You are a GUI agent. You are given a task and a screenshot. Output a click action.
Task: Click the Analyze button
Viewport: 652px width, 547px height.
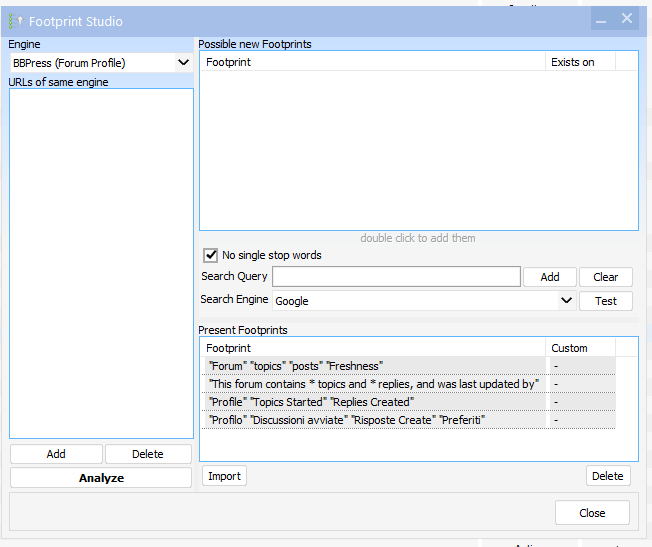click(x=101, y=478)
